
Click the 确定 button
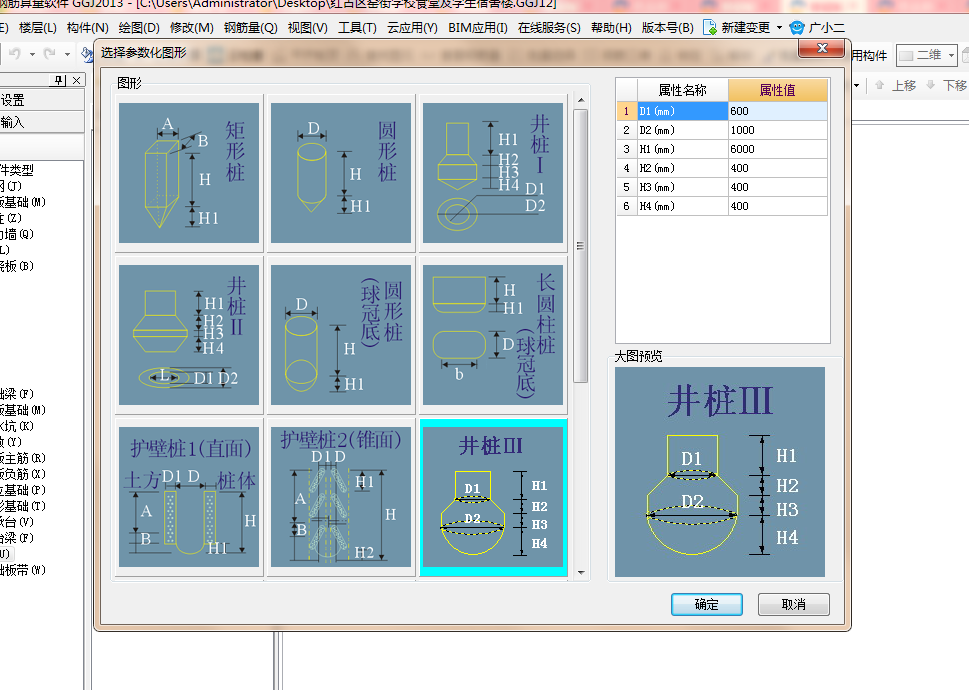tap(706, 604)
